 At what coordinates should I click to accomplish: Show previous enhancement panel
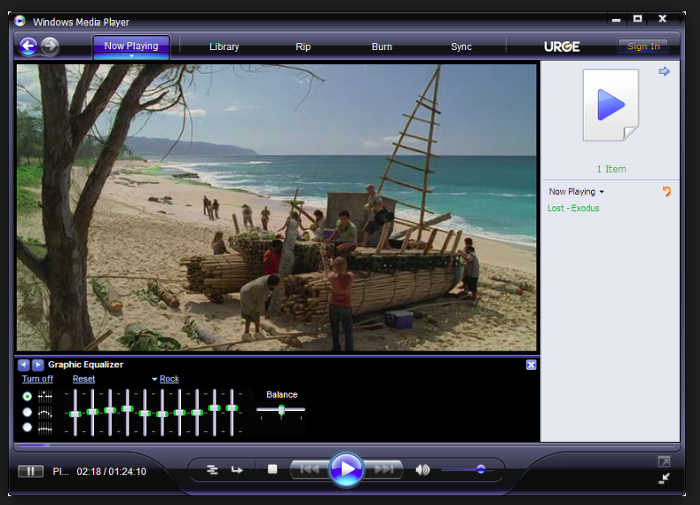point(24,365)
